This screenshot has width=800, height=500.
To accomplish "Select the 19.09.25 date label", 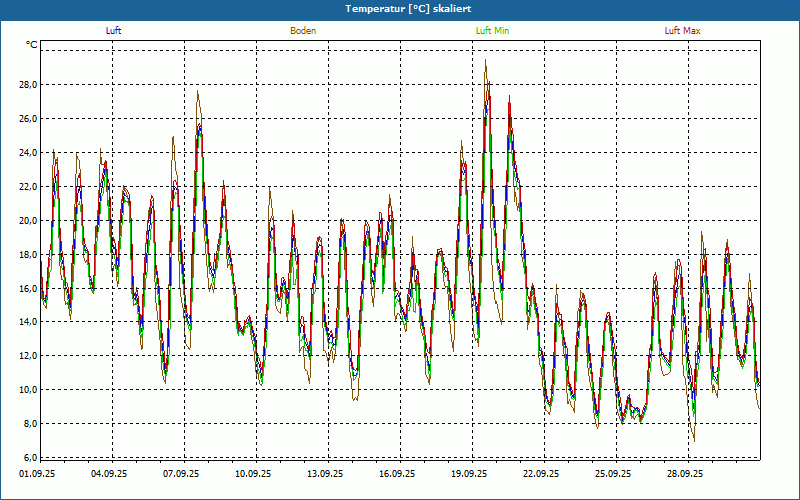I will click(469, 475).
